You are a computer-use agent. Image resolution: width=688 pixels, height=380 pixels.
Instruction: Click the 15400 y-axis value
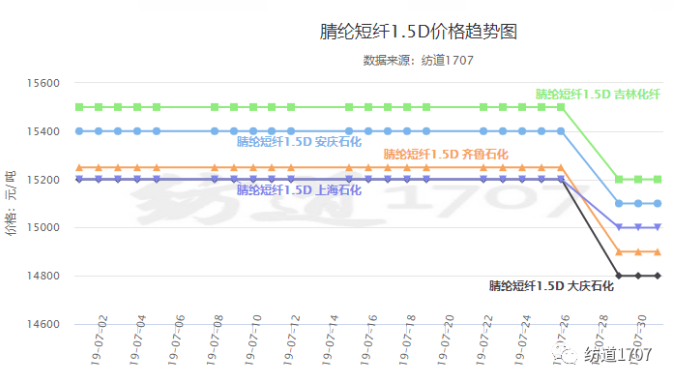click(x=43, y=131)
